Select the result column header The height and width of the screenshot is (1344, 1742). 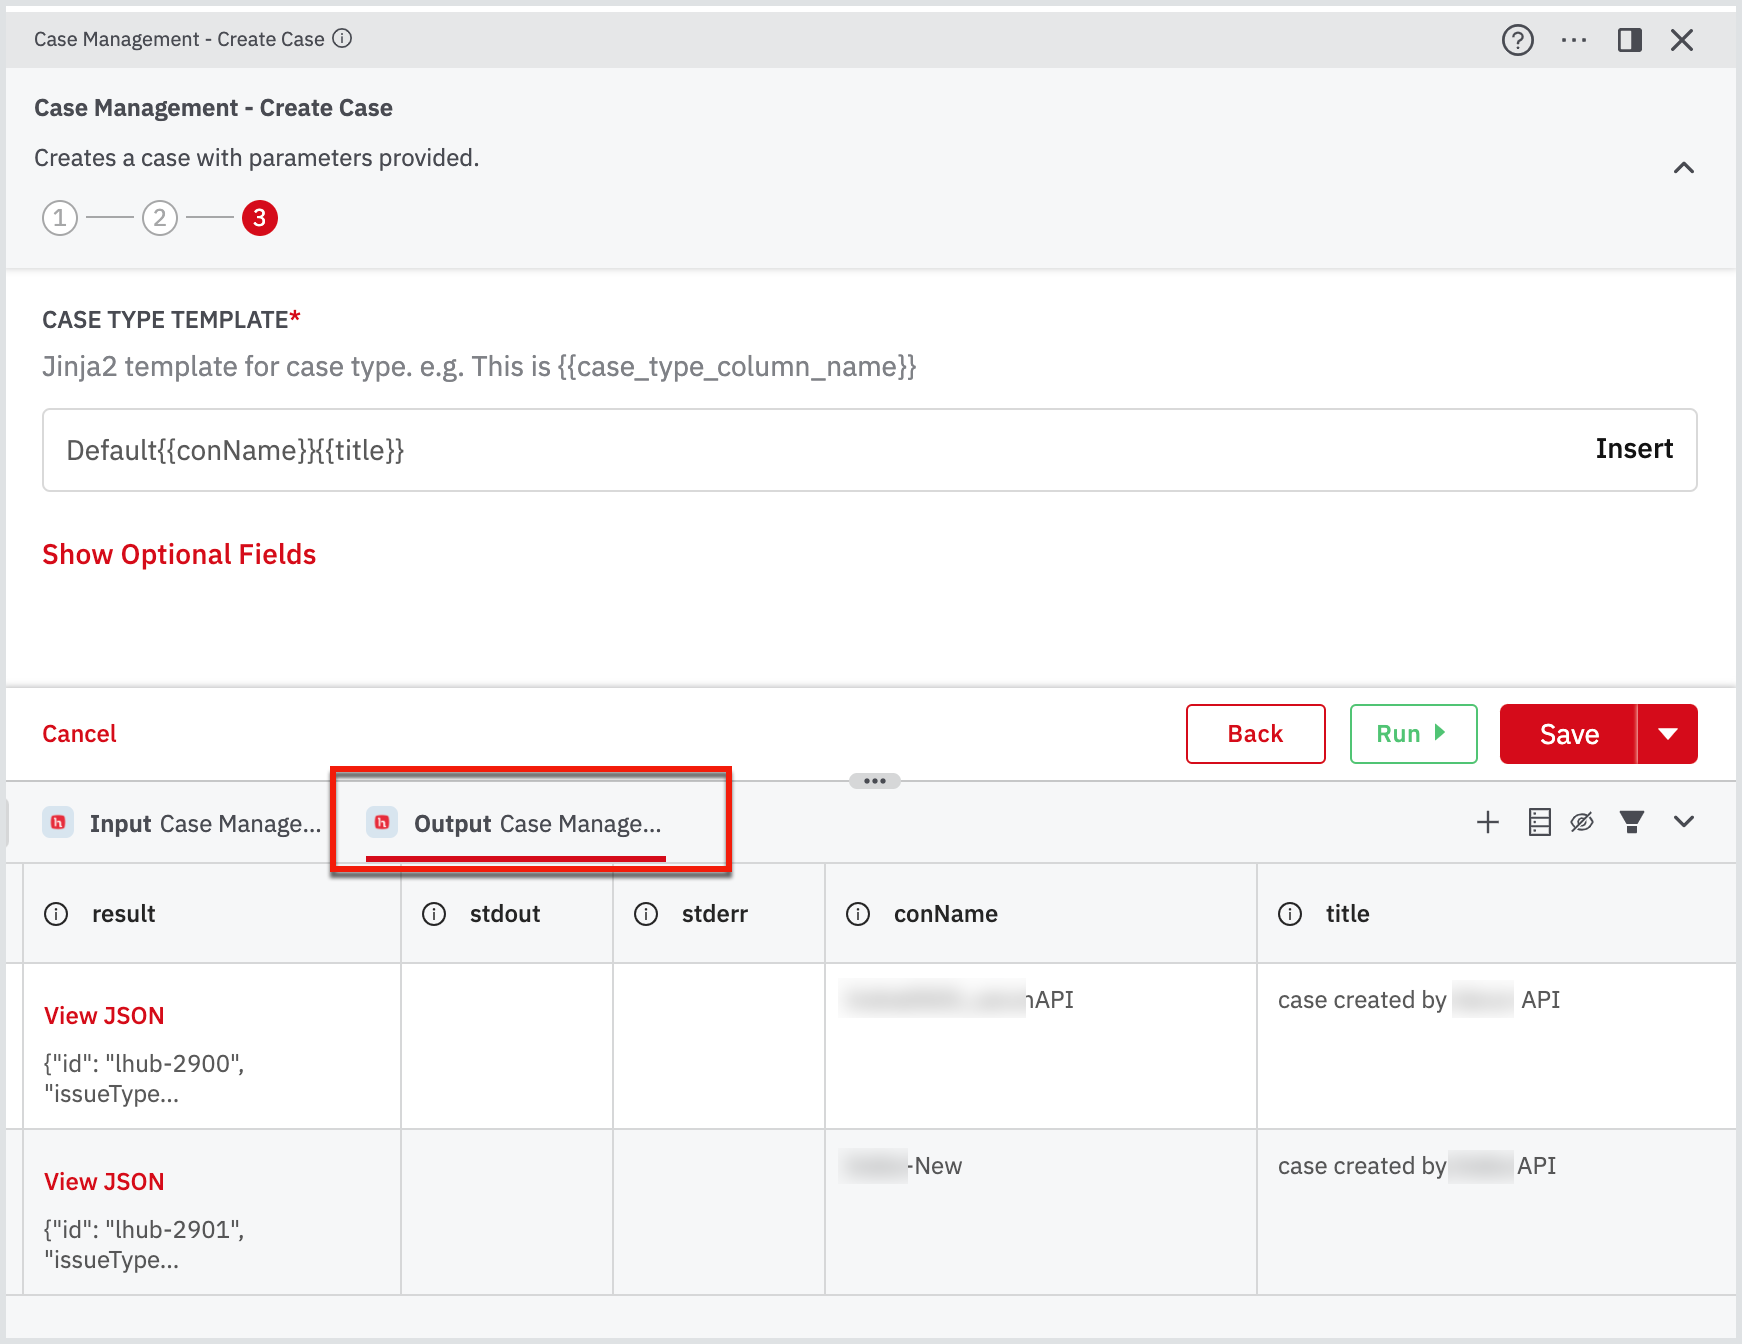(x=212, y=914)
